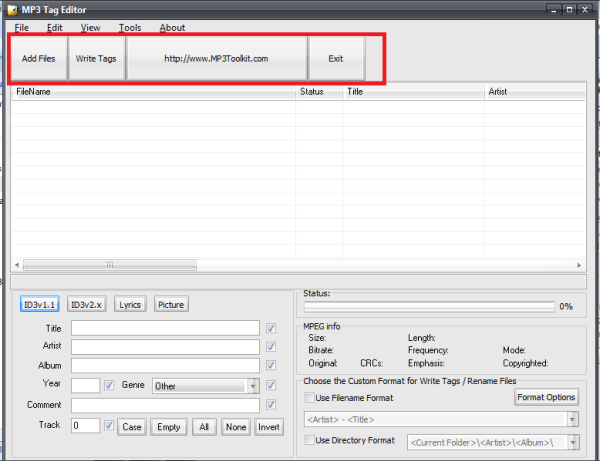Screen dimensions: 600x461
Task: Click the Status progress bar
Action: click(x=429, y=306)
